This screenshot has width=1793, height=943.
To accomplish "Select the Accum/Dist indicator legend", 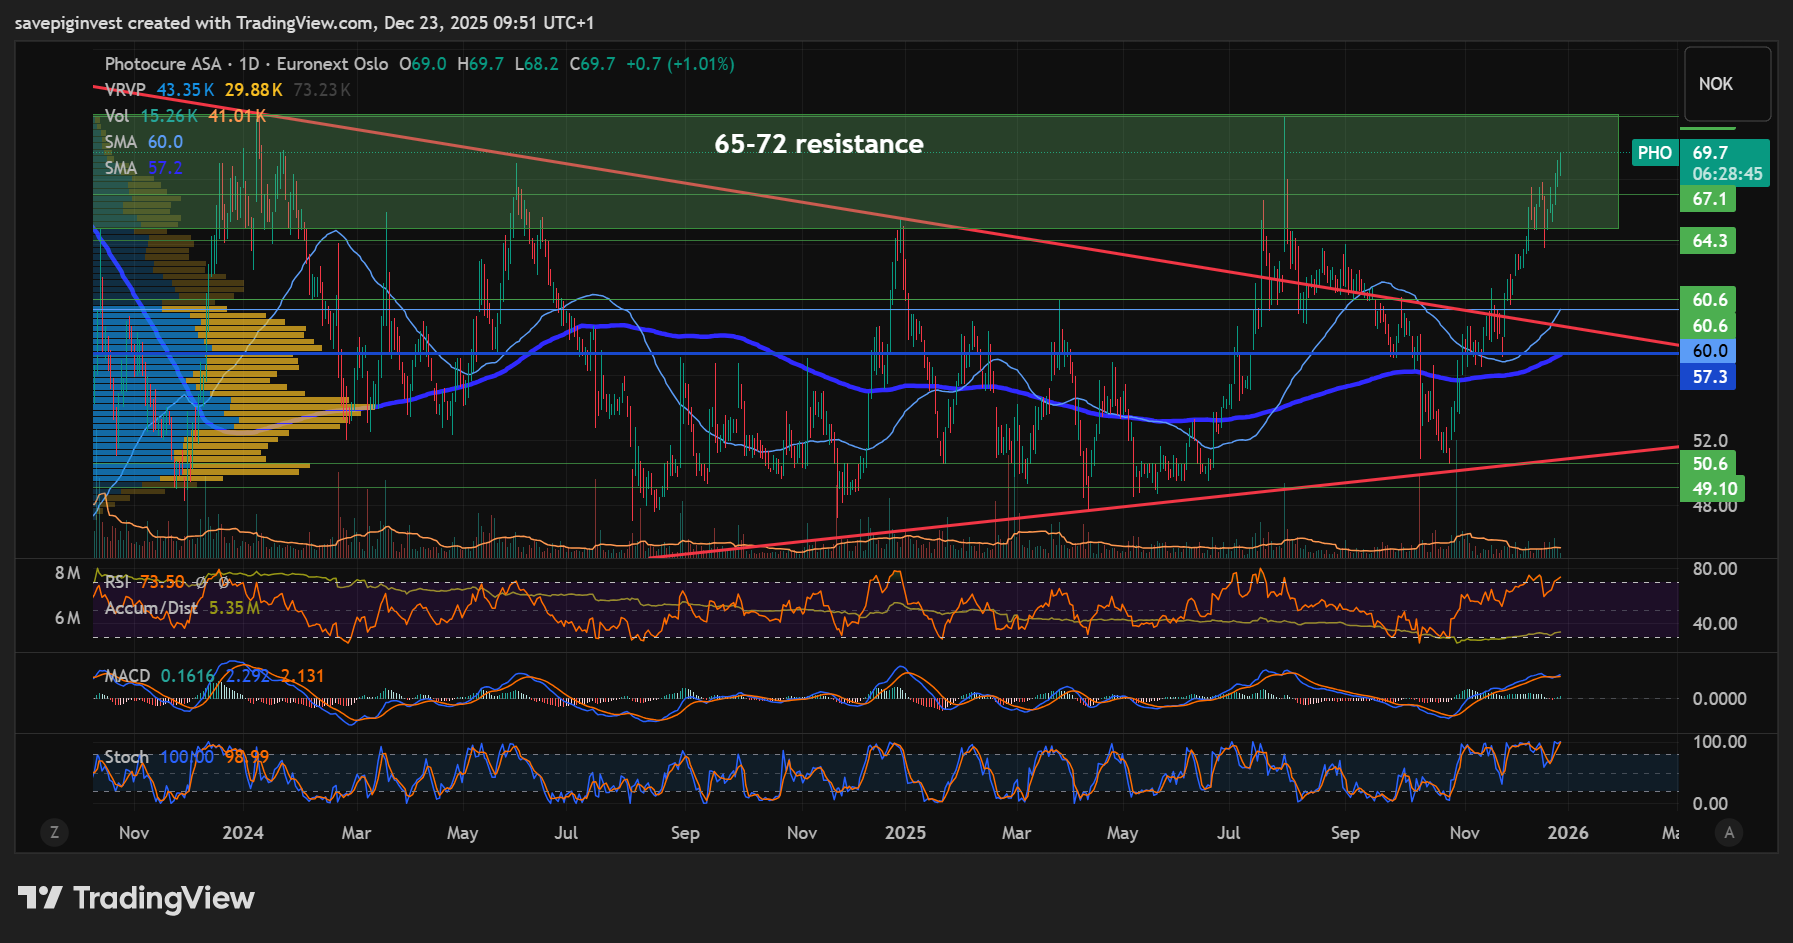I will tap(151, 608).
